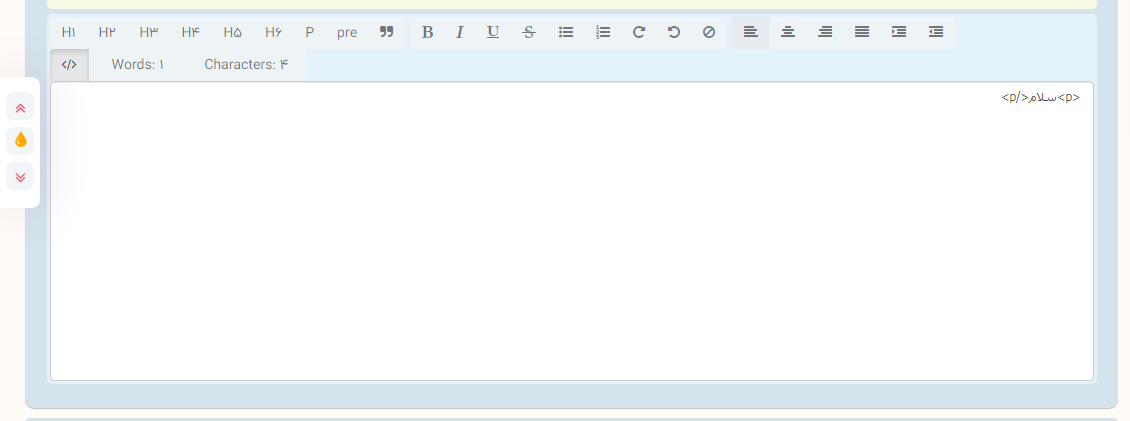Justify the text alignment
The width and height of the screenshot is (1130, 421).
(x=862, y=32)
